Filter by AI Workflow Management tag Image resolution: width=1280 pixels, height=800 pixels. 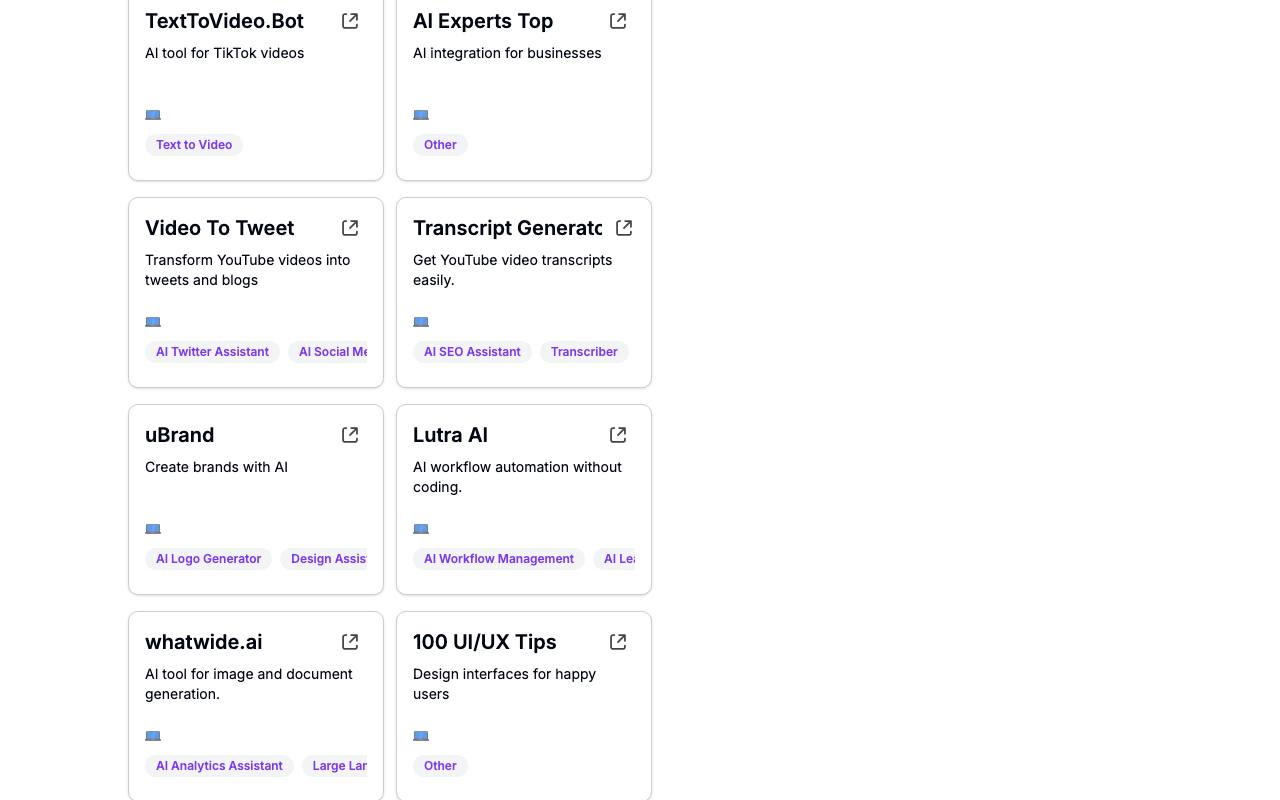coord(499,559)
